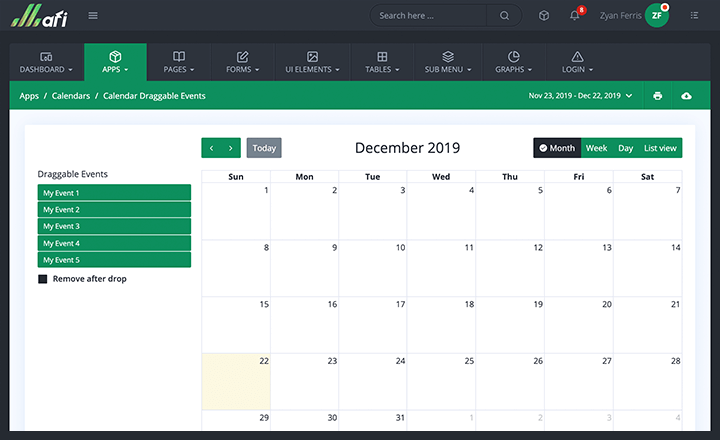Open the Tables menu
This screenshot has height=440, width=720.
(382, 62)
